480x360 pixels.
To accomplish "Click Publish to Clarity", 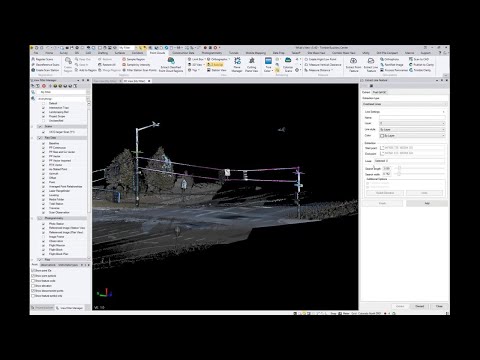I will coord(421,65).
